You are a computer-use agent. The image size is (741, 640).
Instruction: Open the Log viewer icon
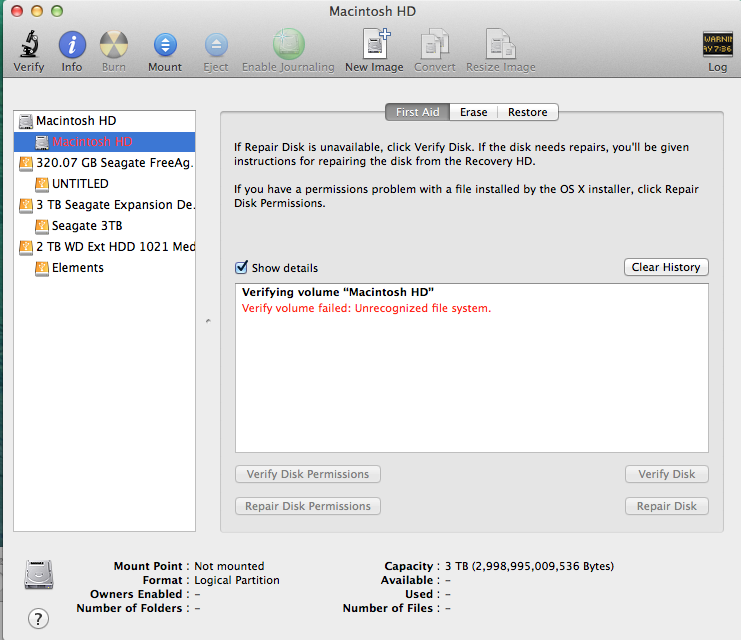coord(717,44)
